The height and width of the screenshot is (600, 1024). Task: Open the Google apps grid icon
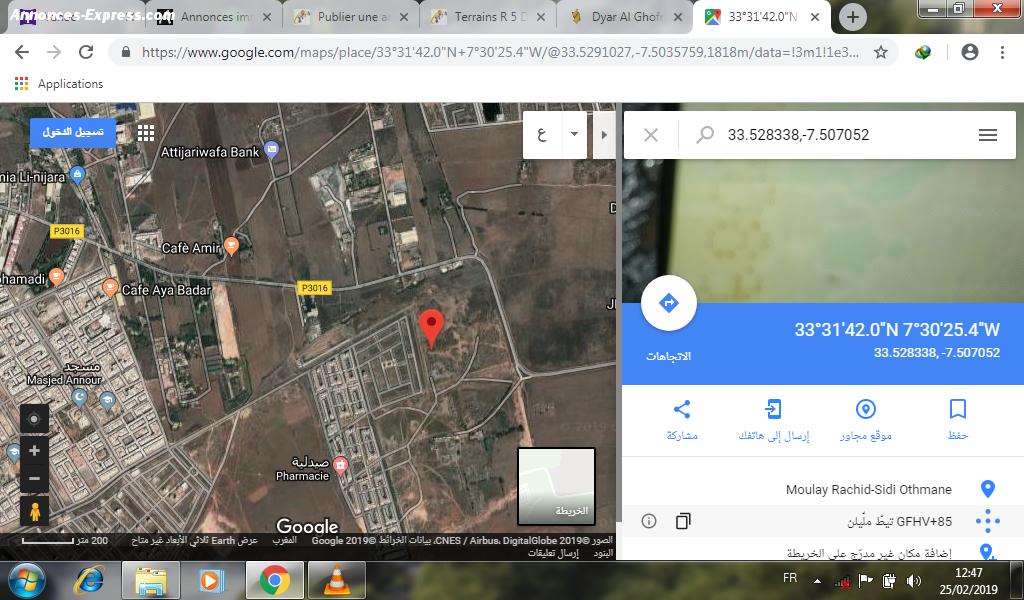click(146, 133)
